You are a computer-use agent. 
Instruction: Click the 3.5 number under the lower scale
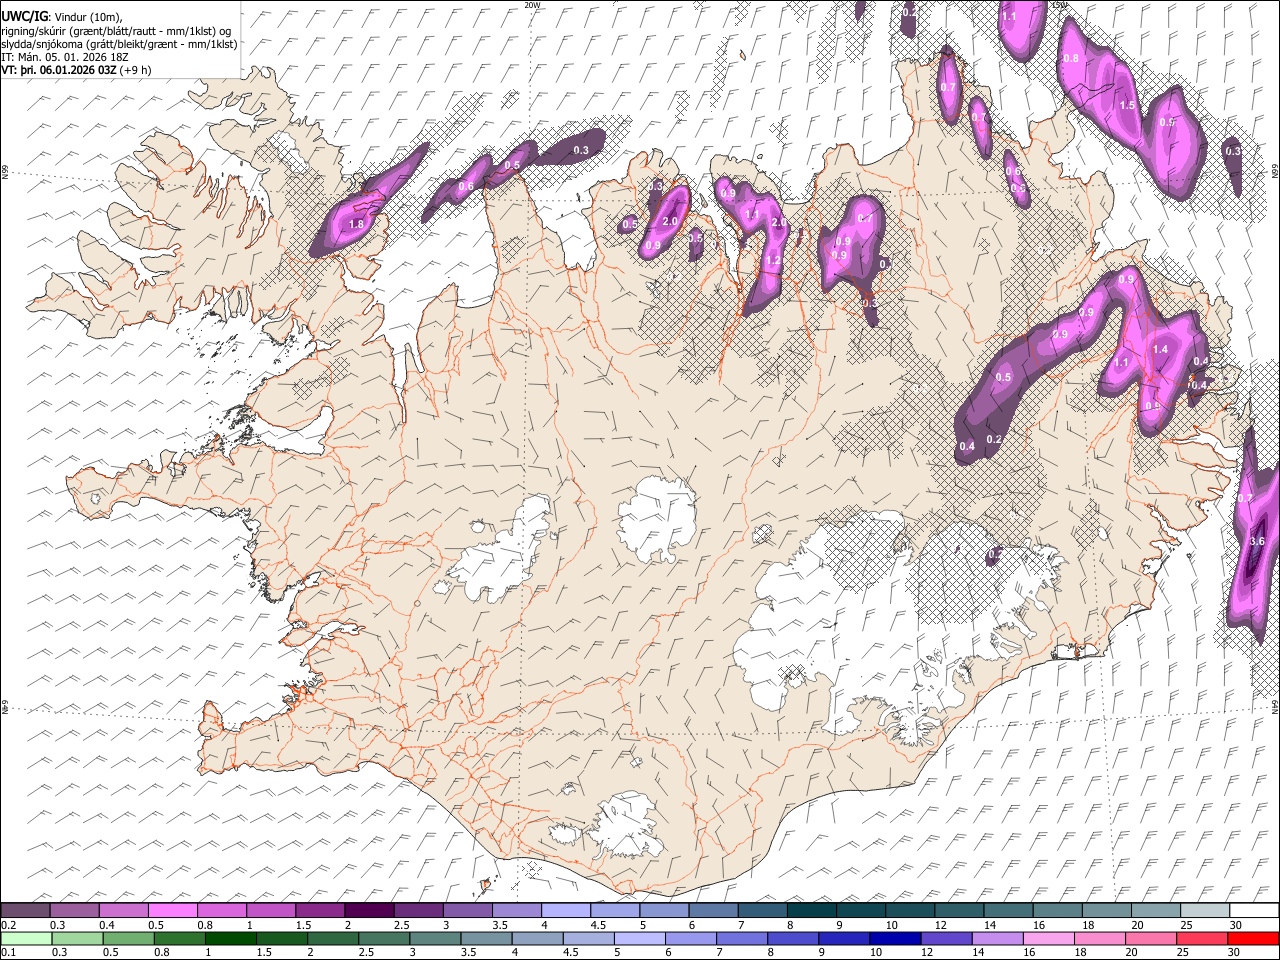tap(467, 952)
